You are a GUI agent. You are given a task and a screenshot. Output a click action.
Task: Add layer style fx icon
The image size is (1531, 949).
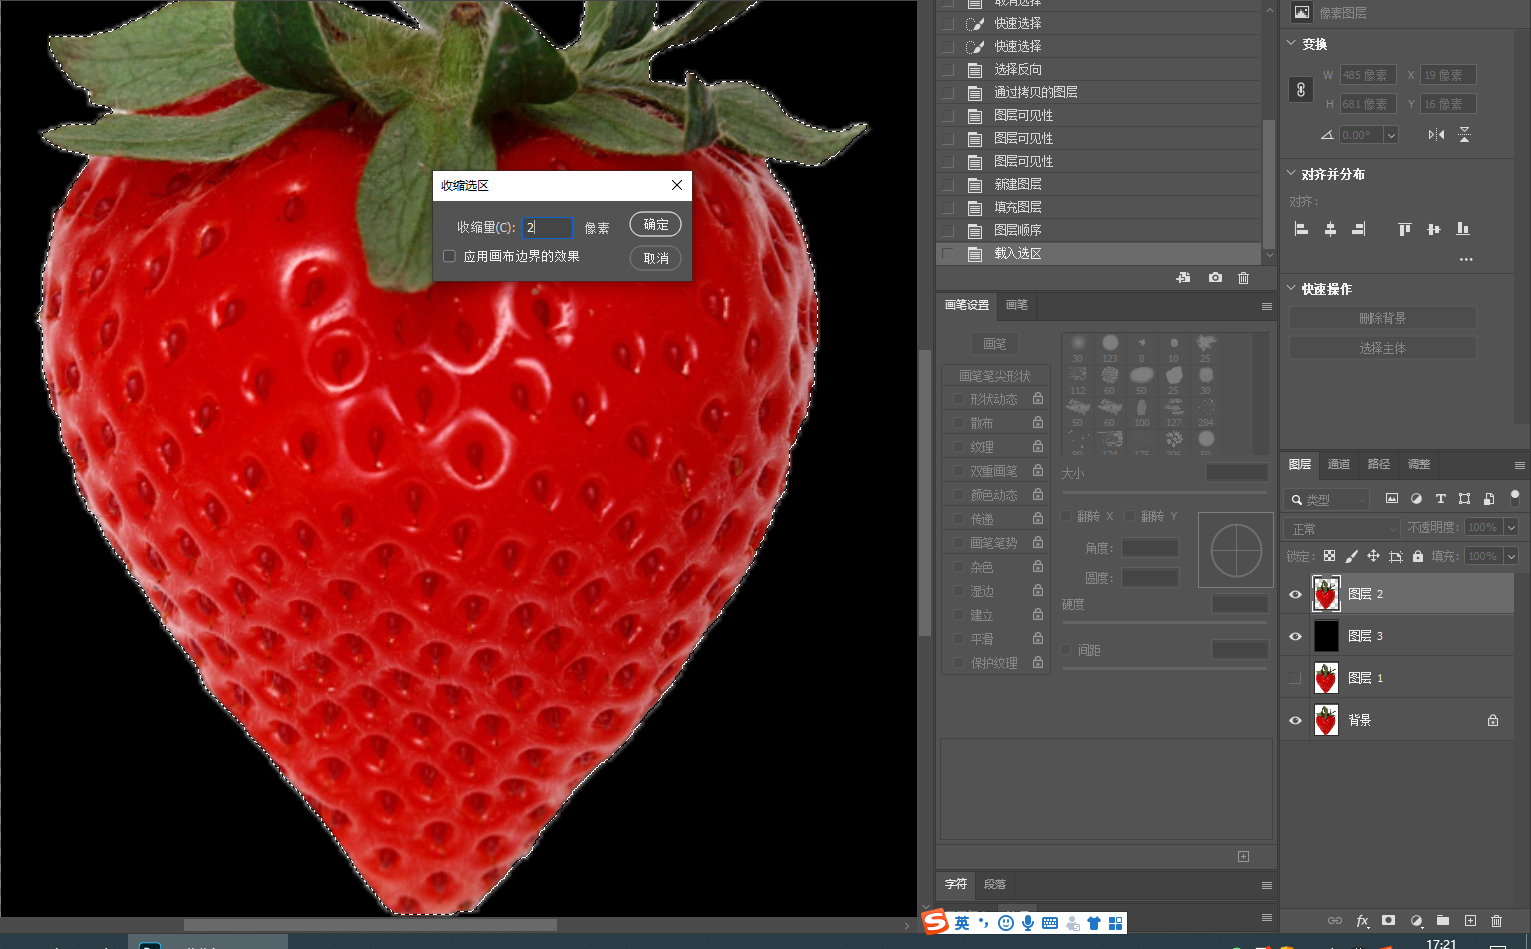(x=1362, y=920)
